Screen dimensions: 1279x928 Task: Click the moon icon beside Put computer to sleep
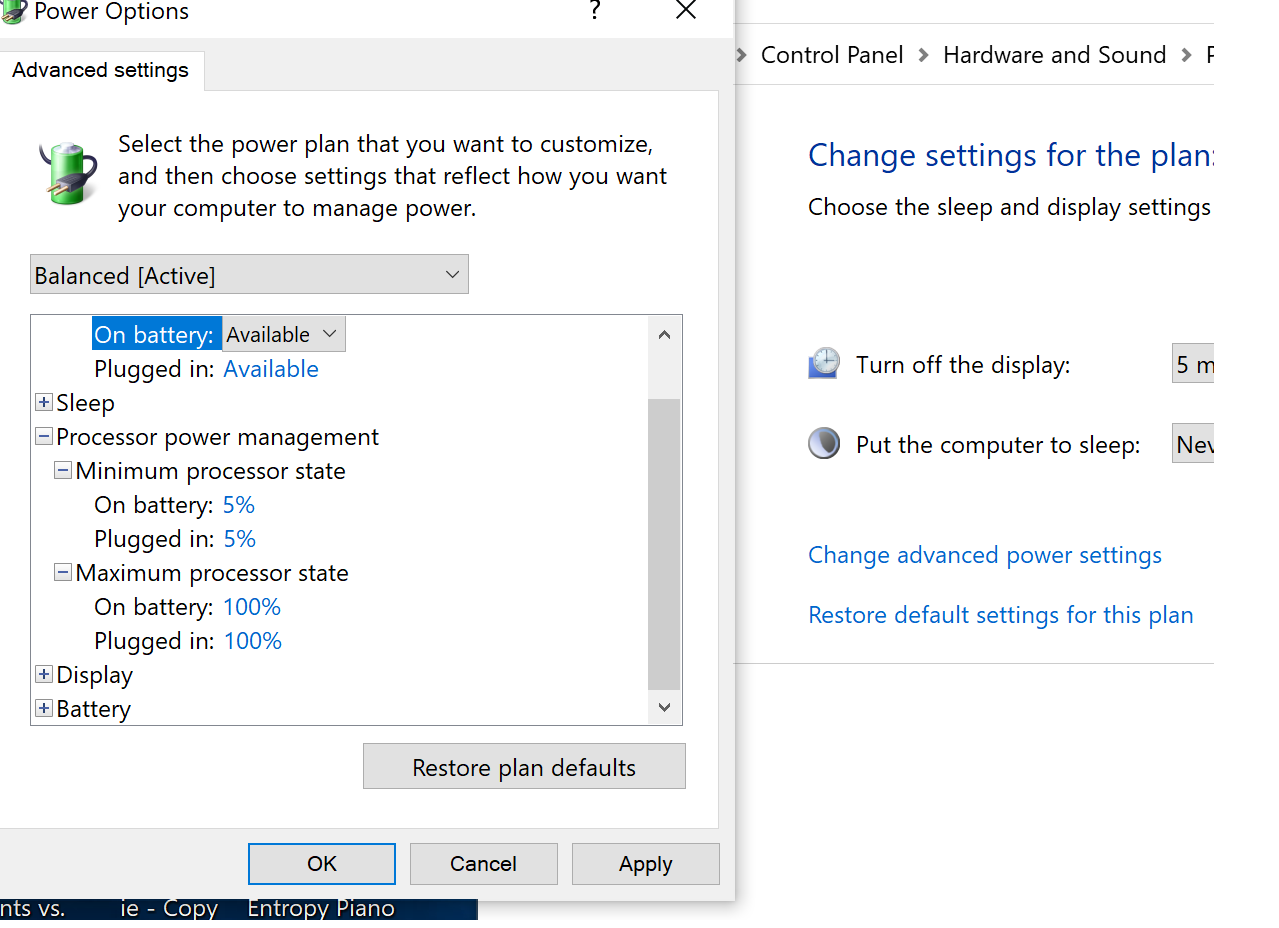coord(824,443)
